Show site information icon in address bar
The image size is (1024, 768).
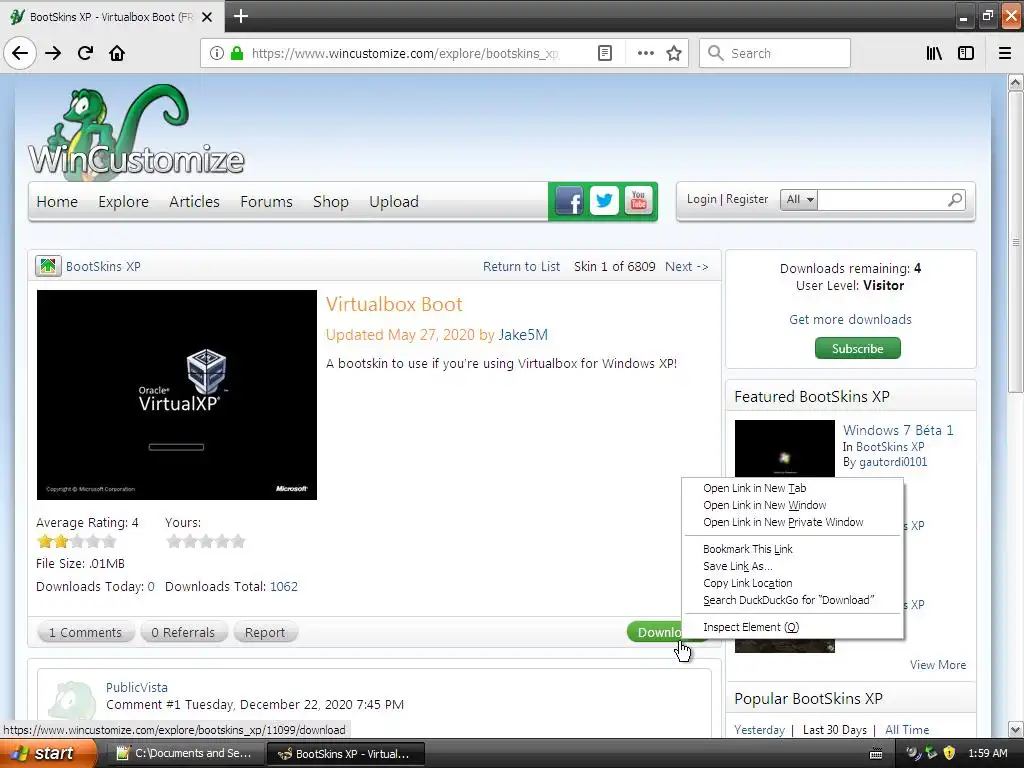217,53
